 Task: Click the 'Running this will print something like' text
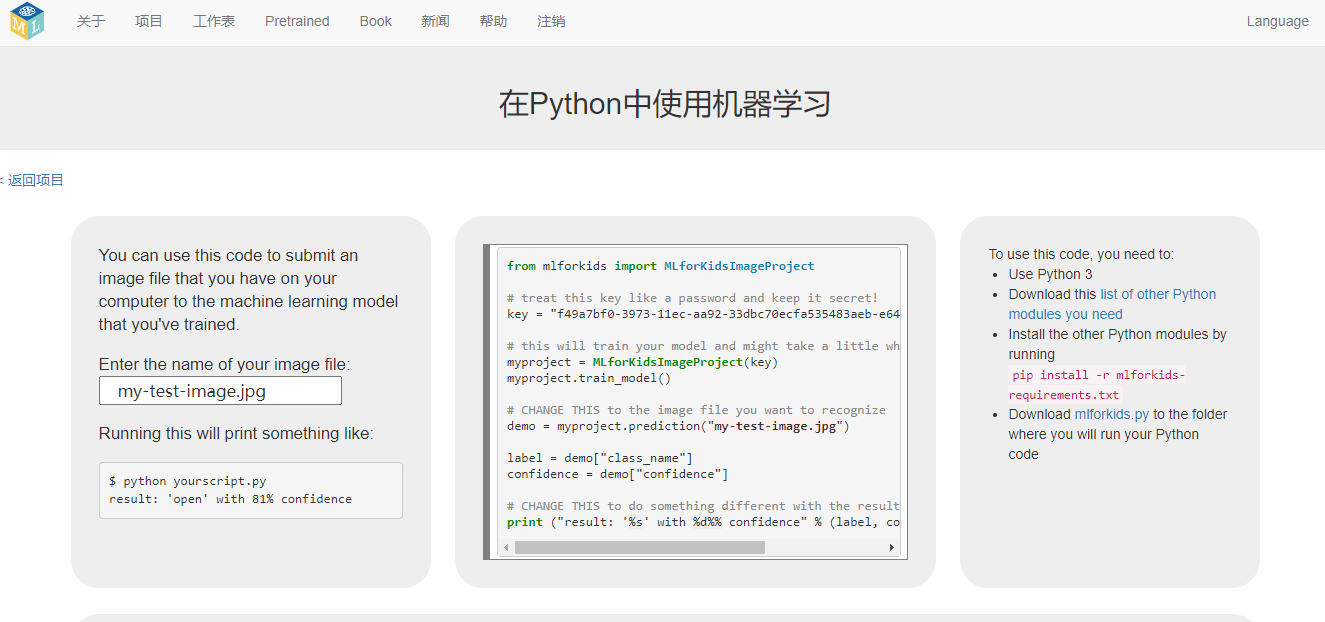[236, 433]
